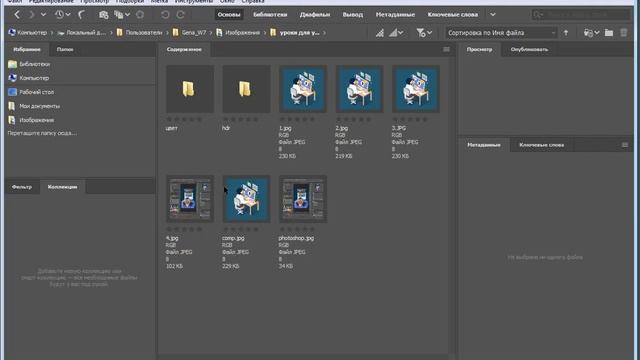Screen dimensions: 640x360
Task: Switch to the Избранное tab
Action: pyautogui.click(x=27, y=49)
